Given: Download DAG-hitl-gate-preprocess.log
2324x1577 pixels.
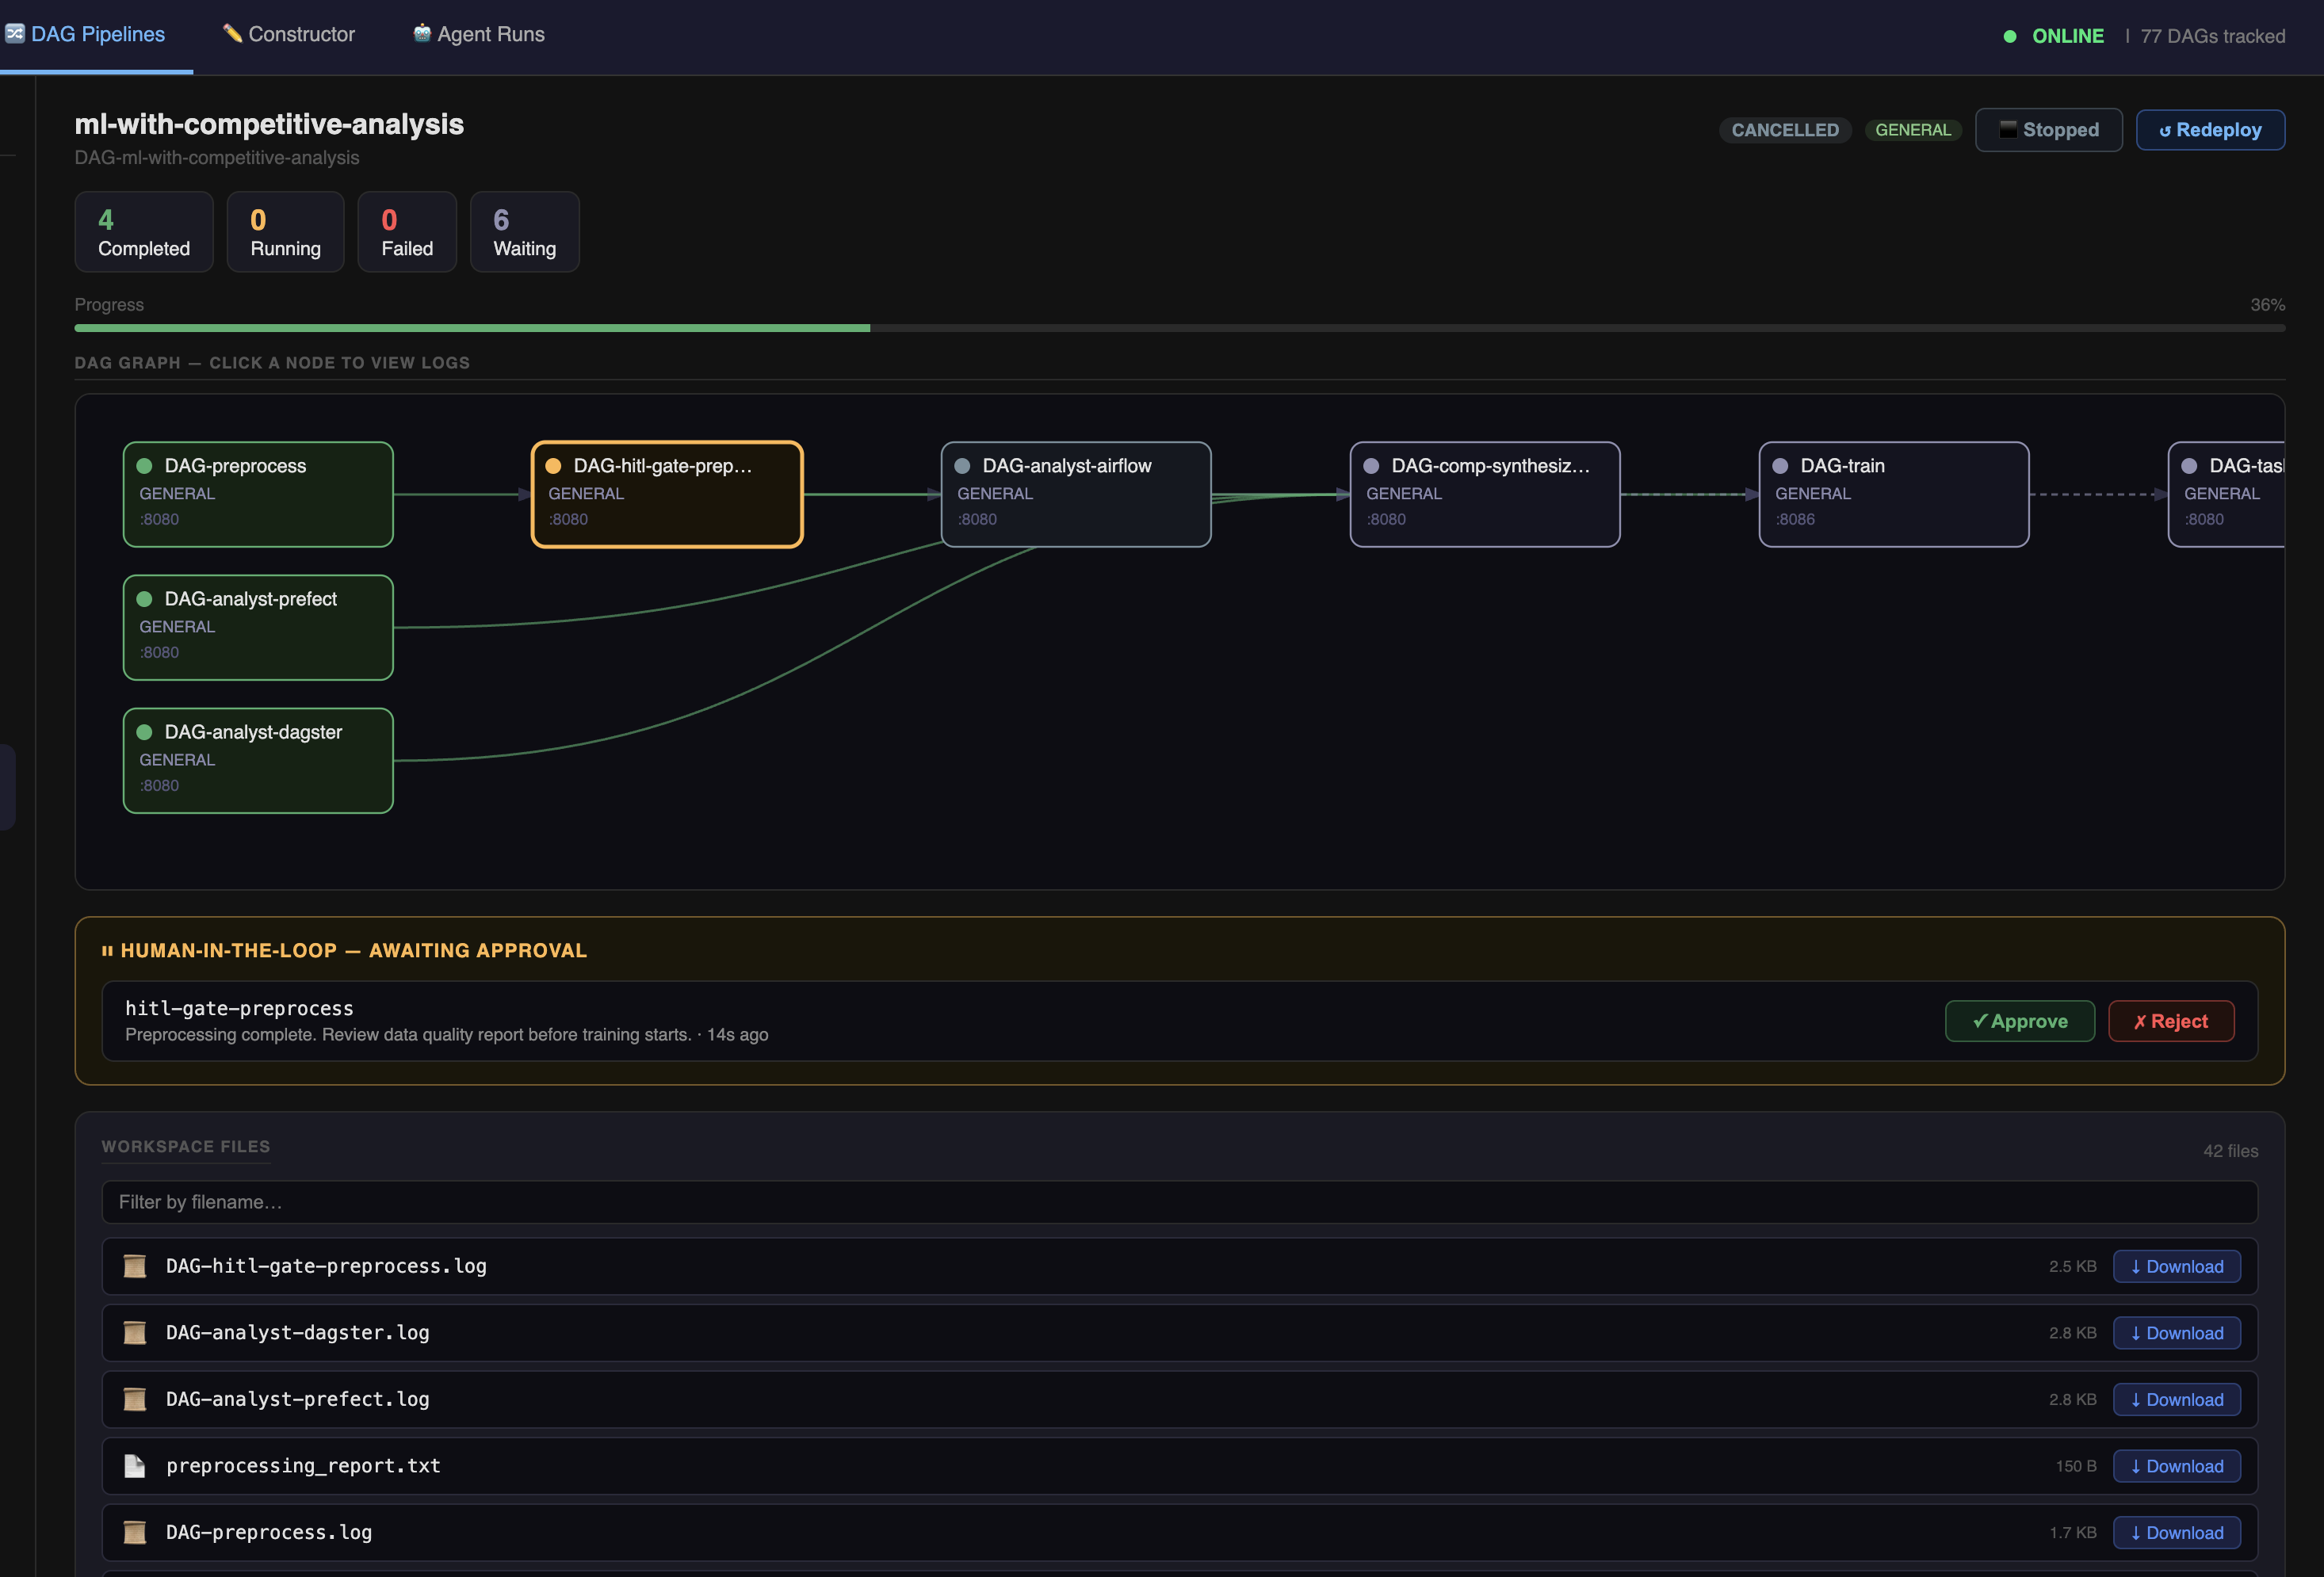Looking at the screenshot, I should tap(2176, 1266).
